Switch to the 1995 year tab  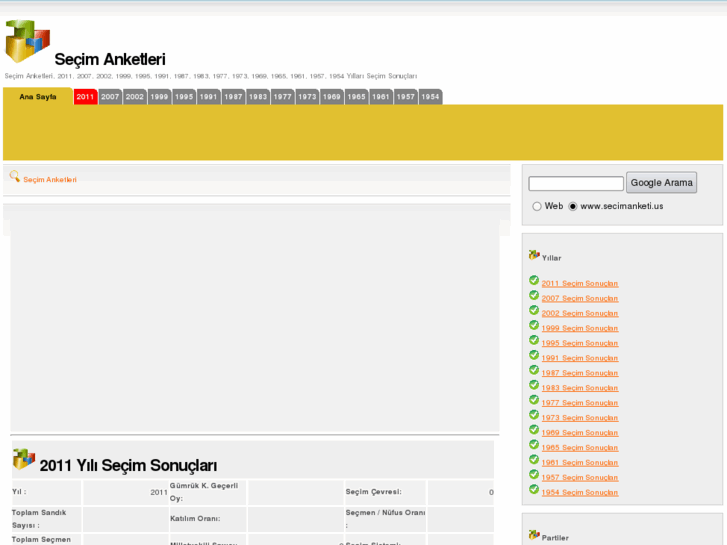pyautogui.click(x=184, y=96)
